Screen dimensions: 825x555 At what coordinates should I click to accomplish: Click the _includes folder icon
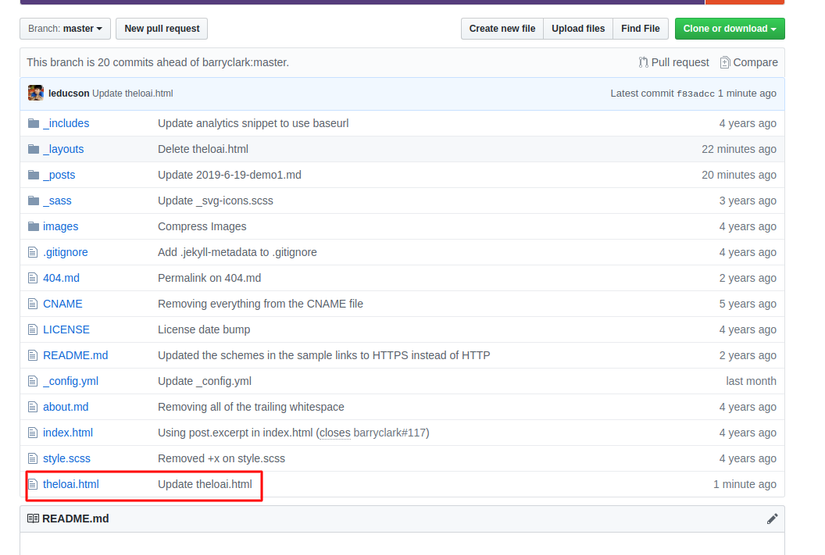click(x=34, y=123)
